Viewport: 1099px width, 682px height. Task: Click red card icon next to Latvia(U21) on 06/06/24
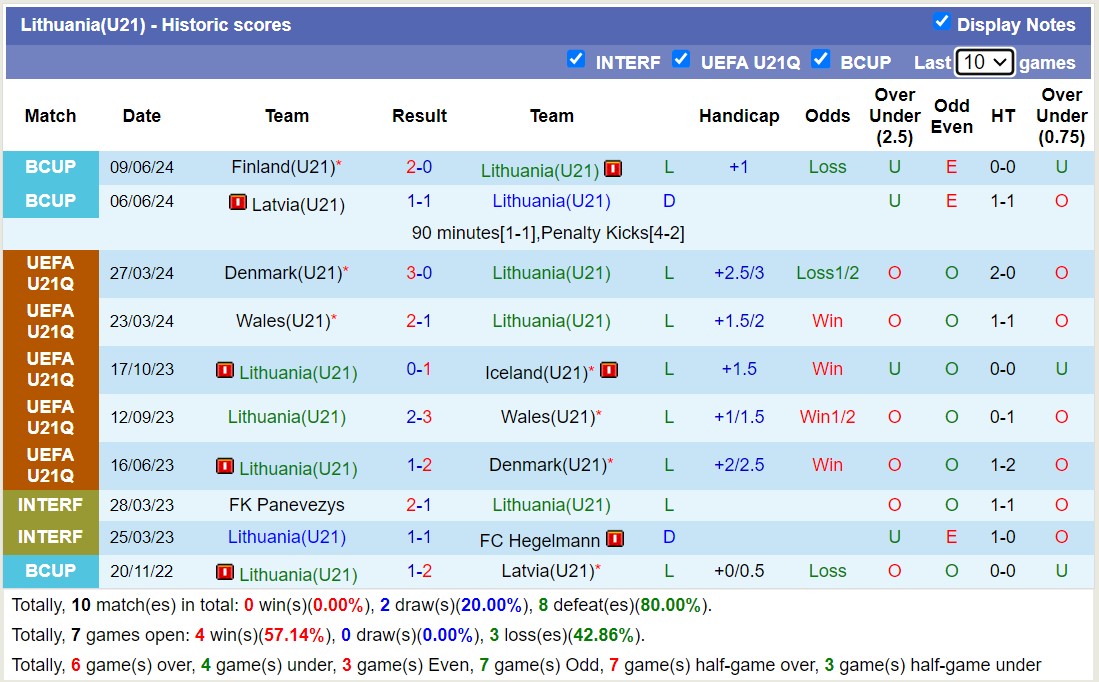pos(238,203)
